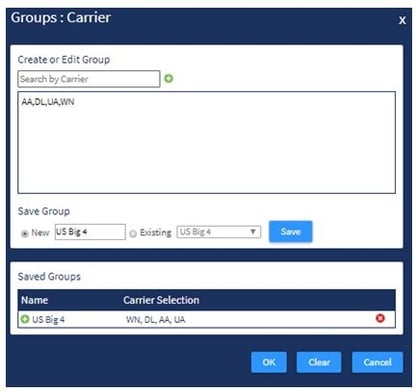Screen dimensions: 416x392
Task: Click the Save Group label
Action: point(44,211)
